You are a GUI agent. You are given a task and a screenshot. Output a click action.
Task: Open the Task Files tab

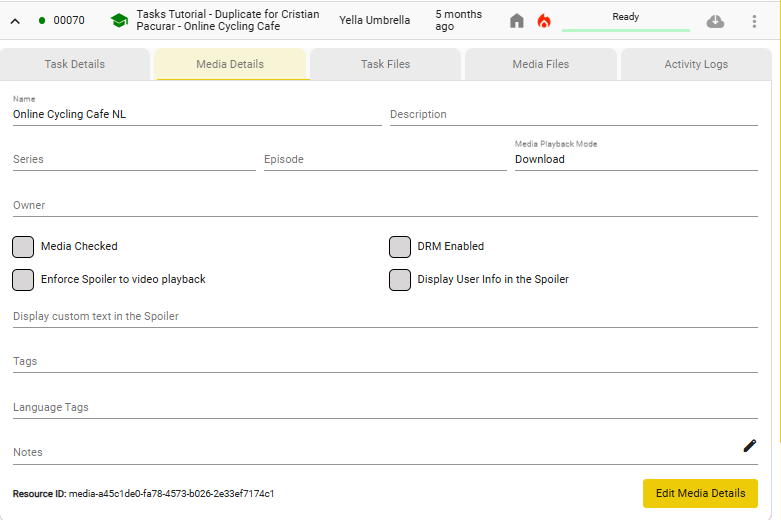pyautogui.click(x=386, y=64)
